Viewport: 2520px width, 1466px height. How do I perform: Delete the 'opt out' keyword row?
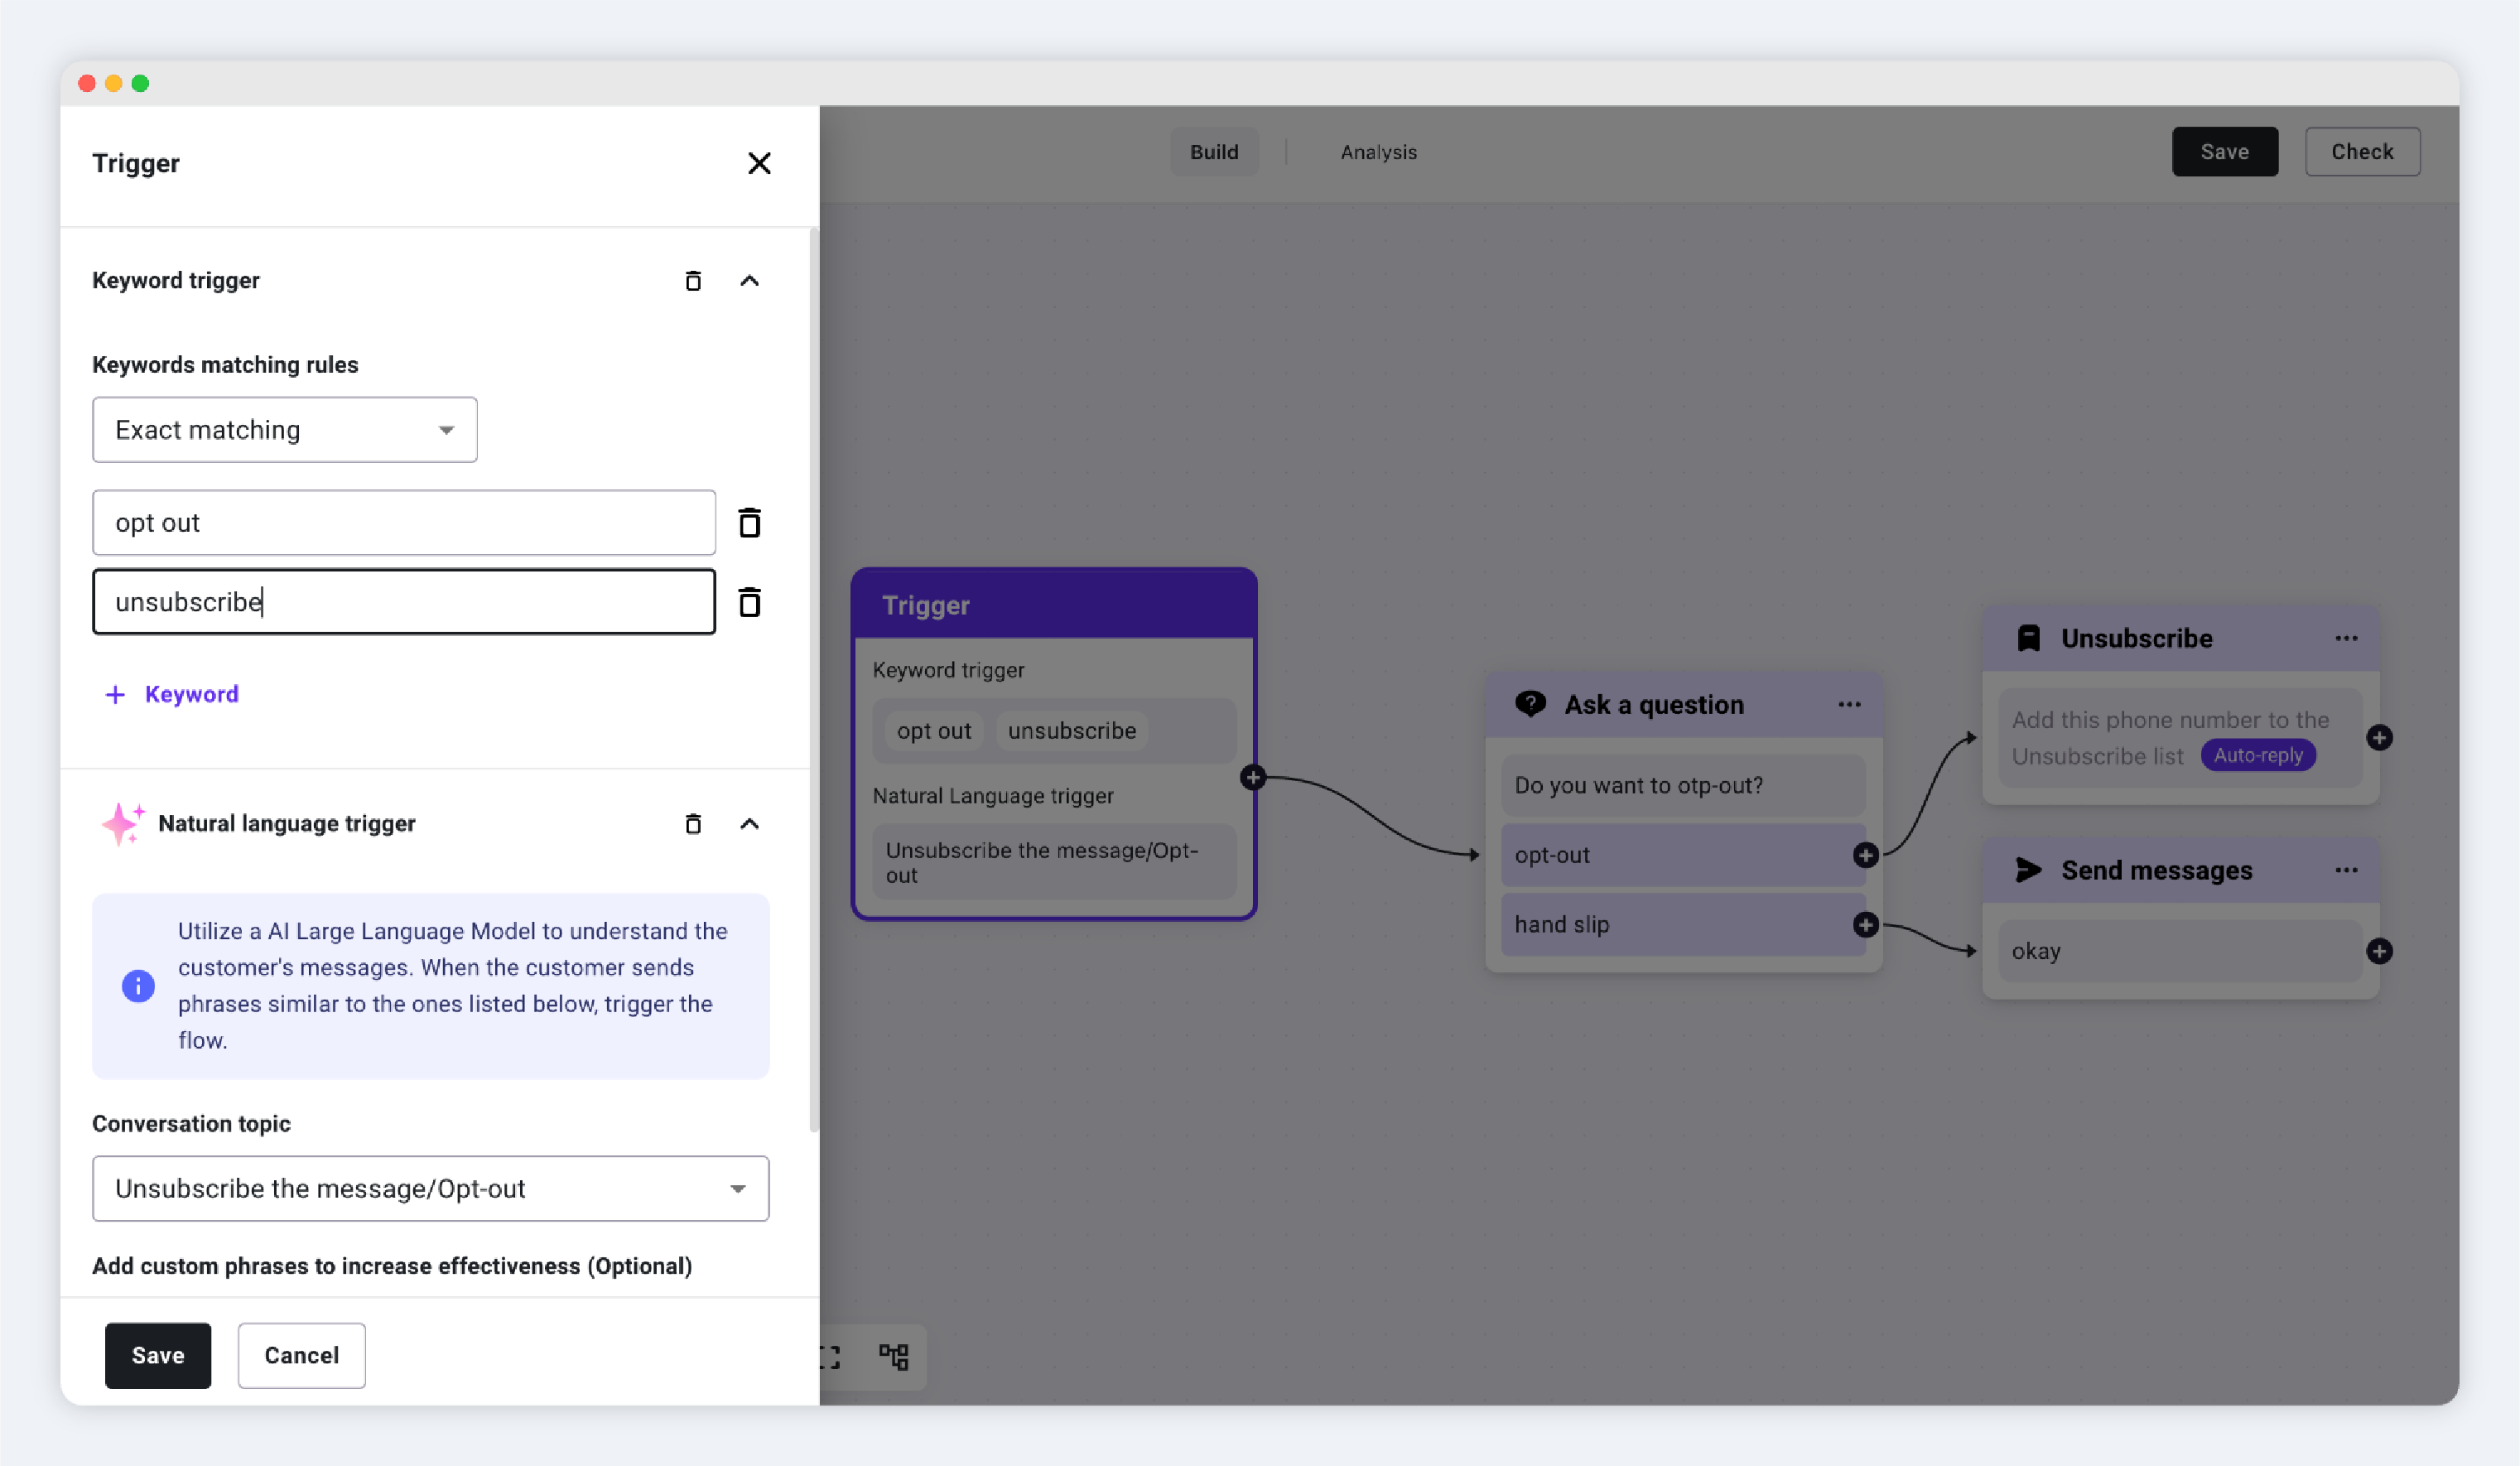click(749, 523)
